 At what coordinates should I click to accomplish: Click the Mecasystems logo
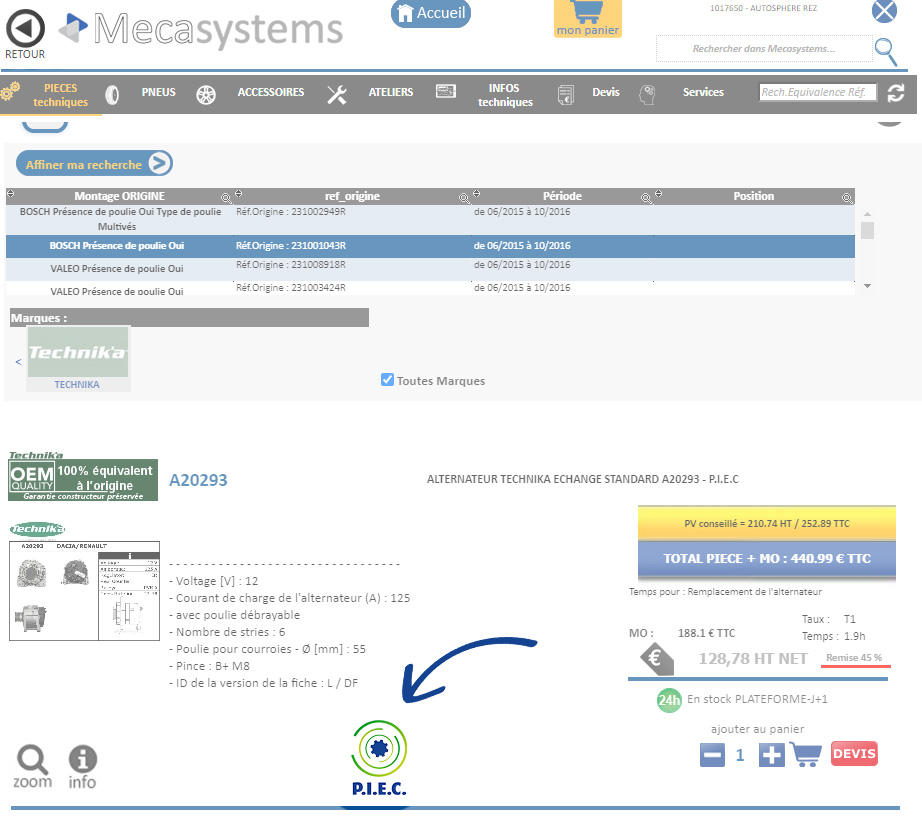pos(201,29)
